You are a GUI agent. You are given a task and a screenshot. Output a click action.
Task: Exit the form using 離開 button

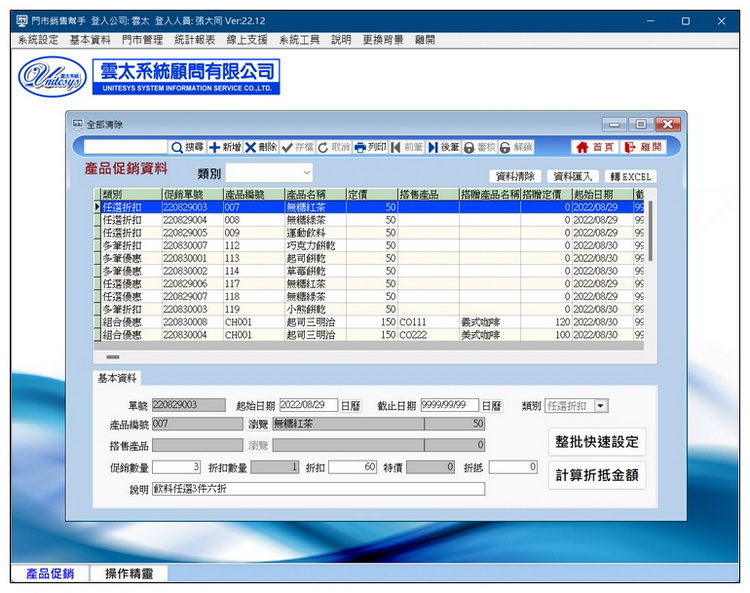point(643,147)
